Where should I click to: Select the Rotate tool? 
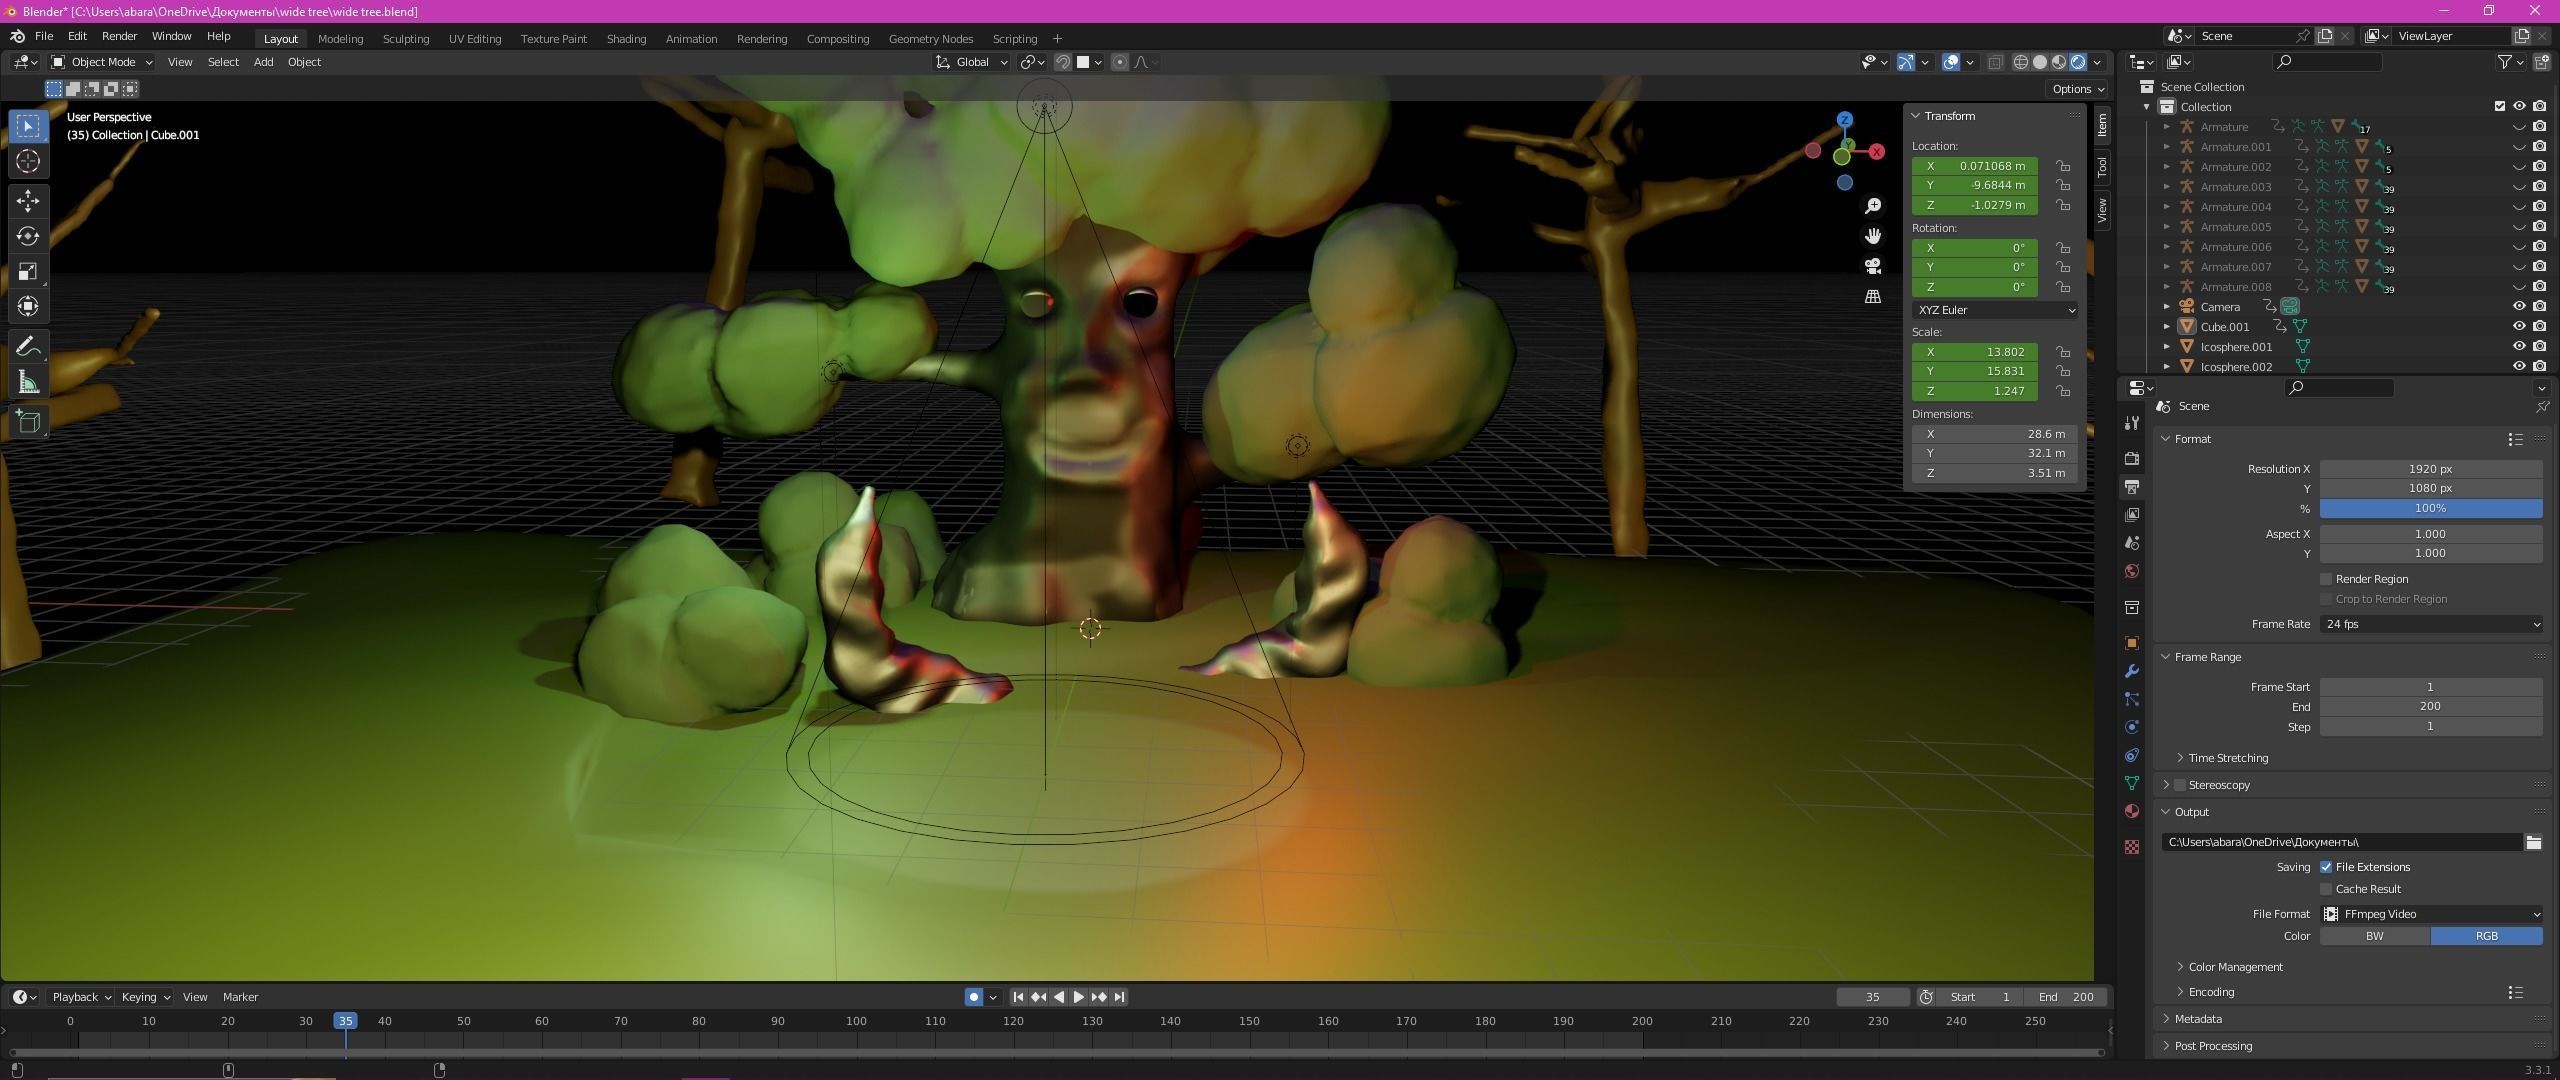coord(28,236)
